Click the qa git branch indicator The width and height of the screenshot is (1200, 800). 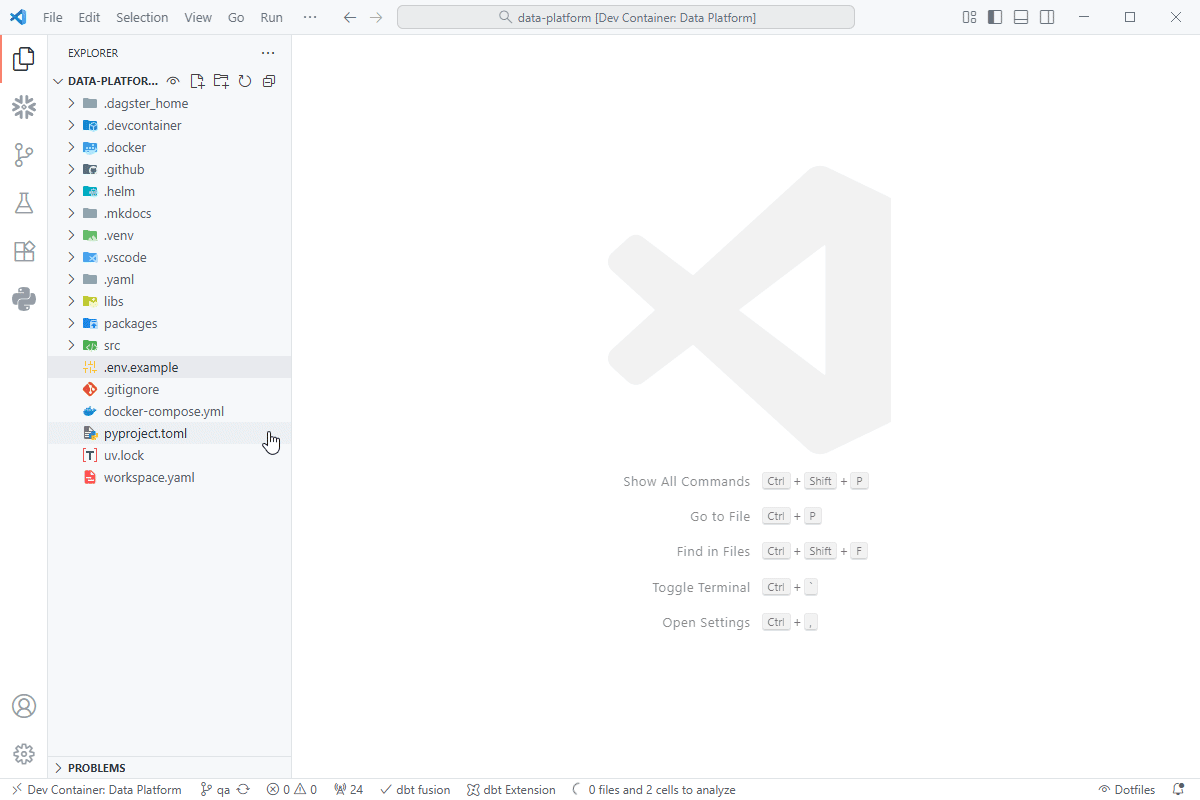pos(216,790)
